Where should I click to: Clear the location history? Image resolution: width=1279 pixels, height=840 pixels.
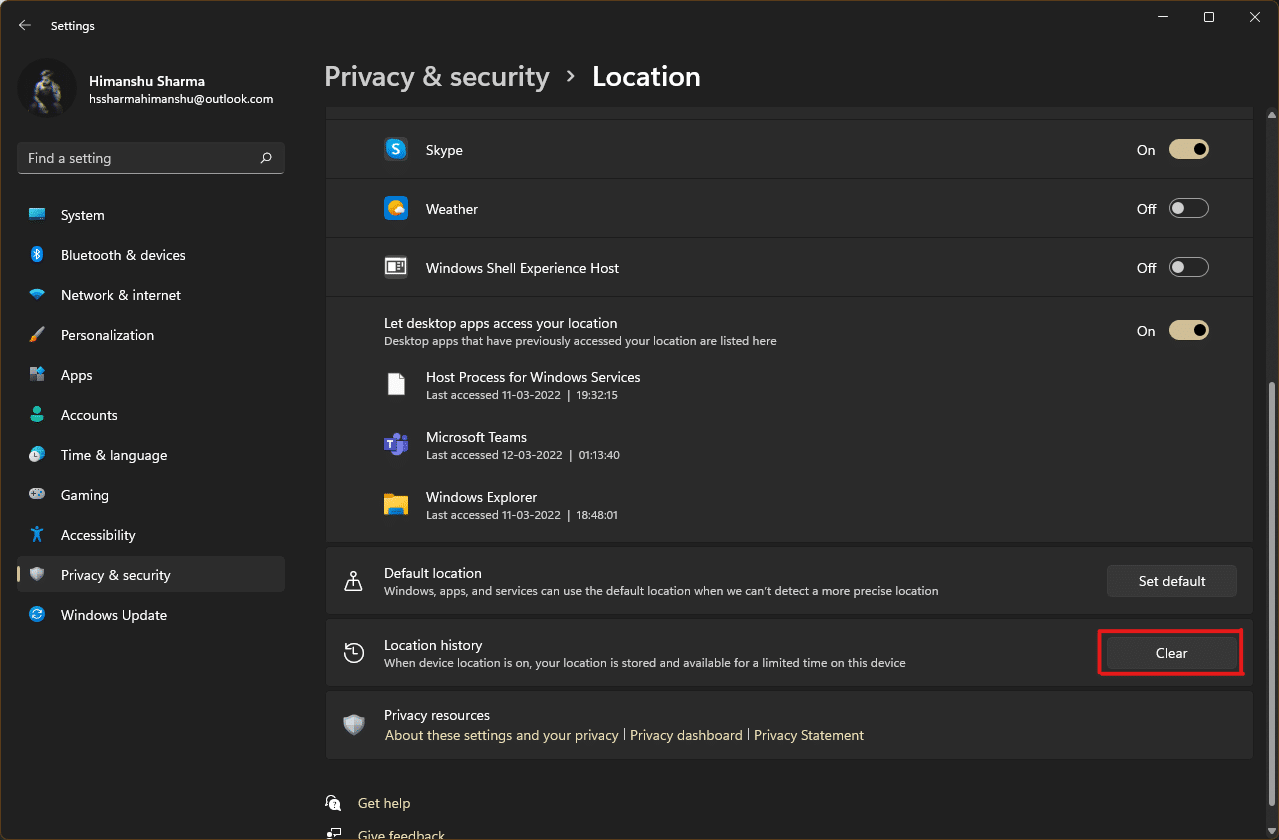pos(1171,653)
